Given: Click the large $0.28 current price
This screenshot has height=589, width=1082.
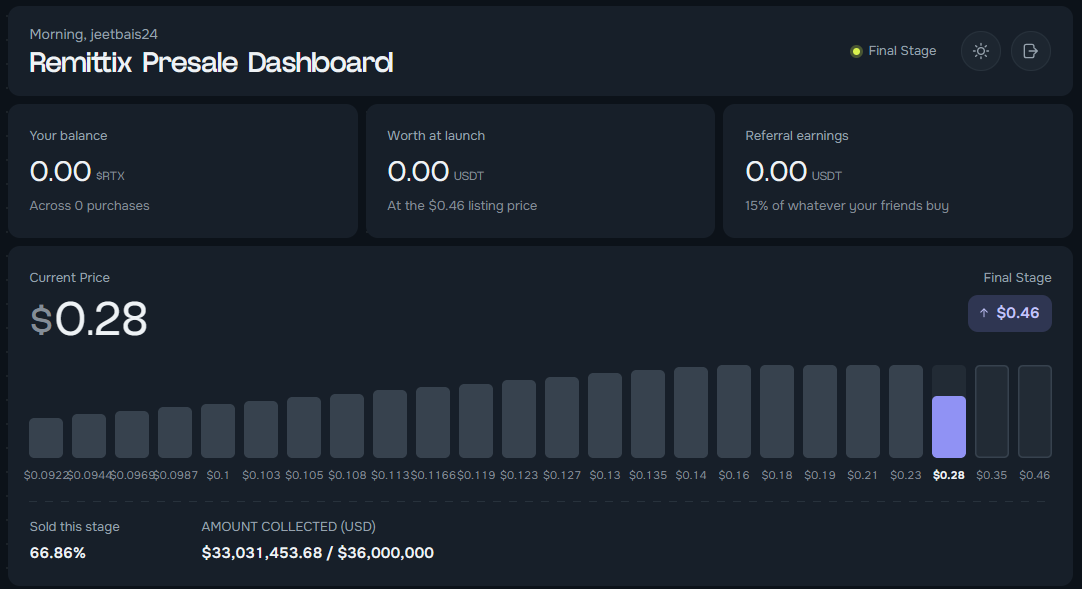Looking at the screenshot, I should tap(88, 319).
